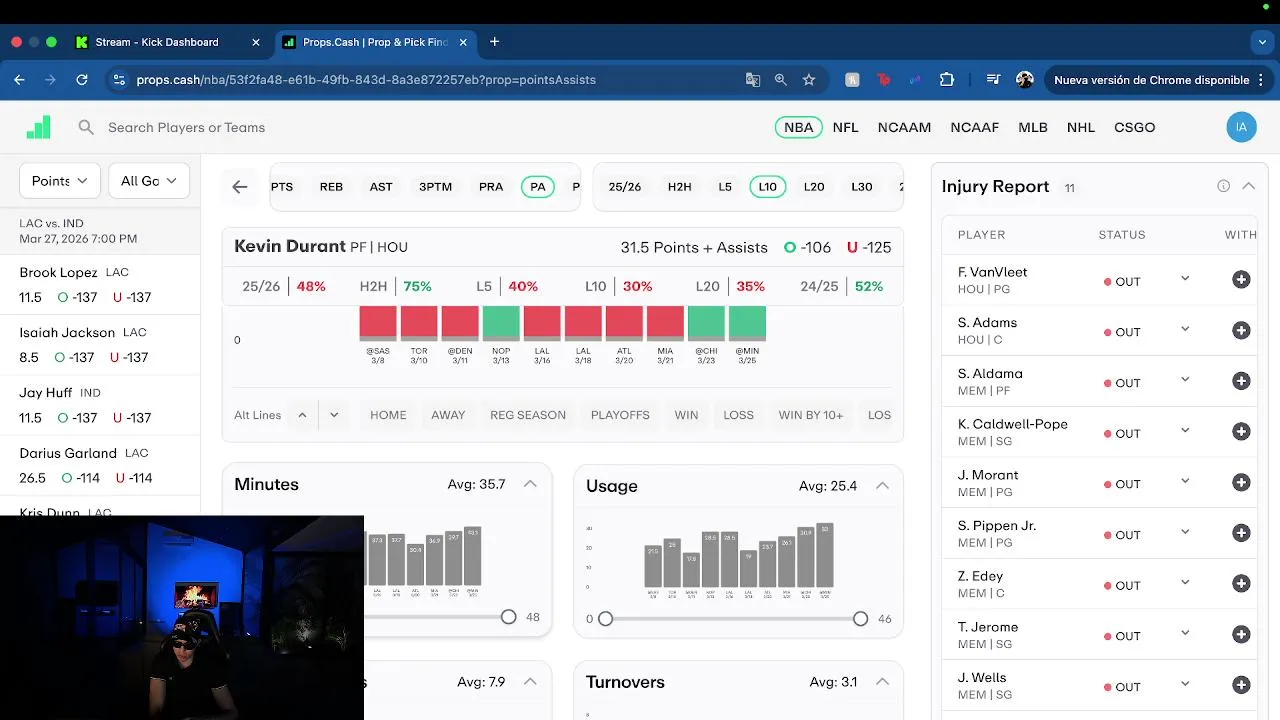Add S. Adams with plus icon
The height and width of the screenshot is (720, 1280).
point(1241,330)
